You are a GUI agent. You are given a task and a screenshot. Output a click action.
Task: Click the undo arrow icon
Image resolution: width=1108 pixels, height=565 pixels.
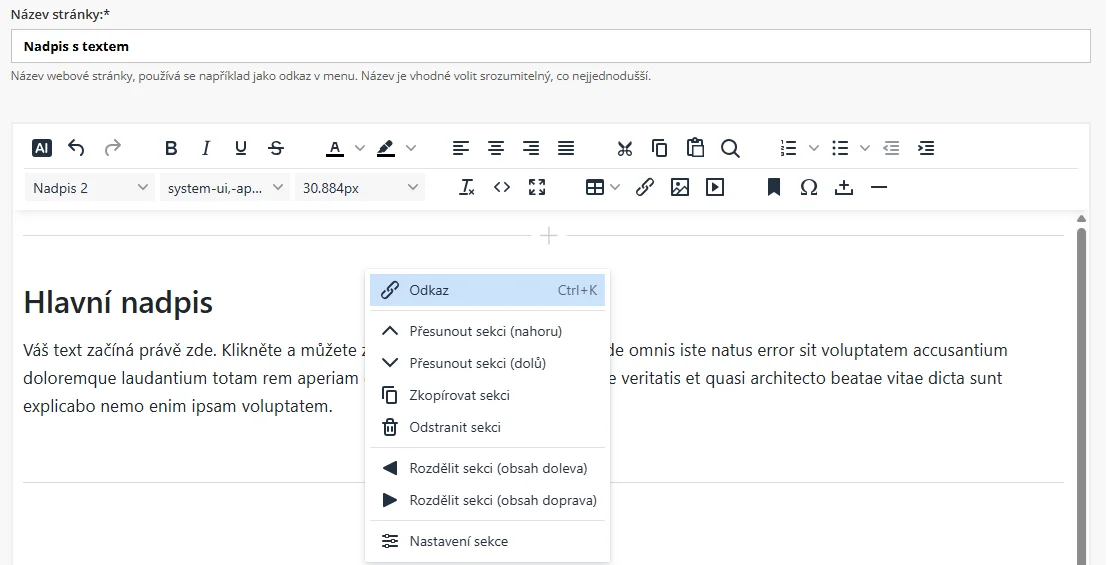coord(76,148)
